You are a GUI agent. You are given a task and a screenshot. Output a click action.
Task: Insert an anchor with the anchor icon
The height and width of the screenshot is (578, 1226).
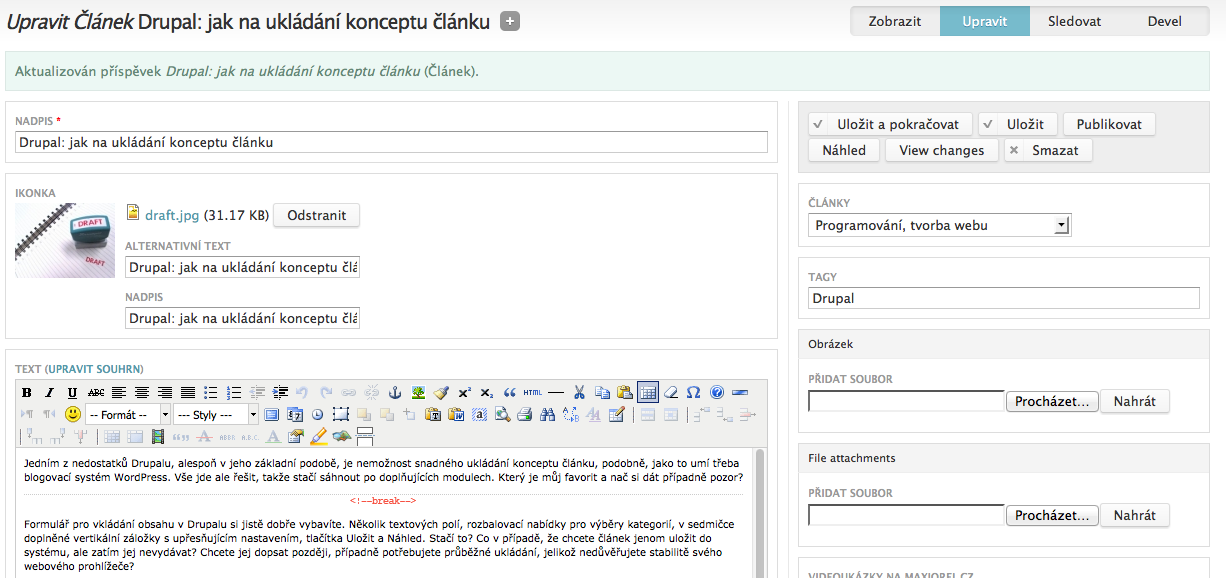[x=395, y=392]
